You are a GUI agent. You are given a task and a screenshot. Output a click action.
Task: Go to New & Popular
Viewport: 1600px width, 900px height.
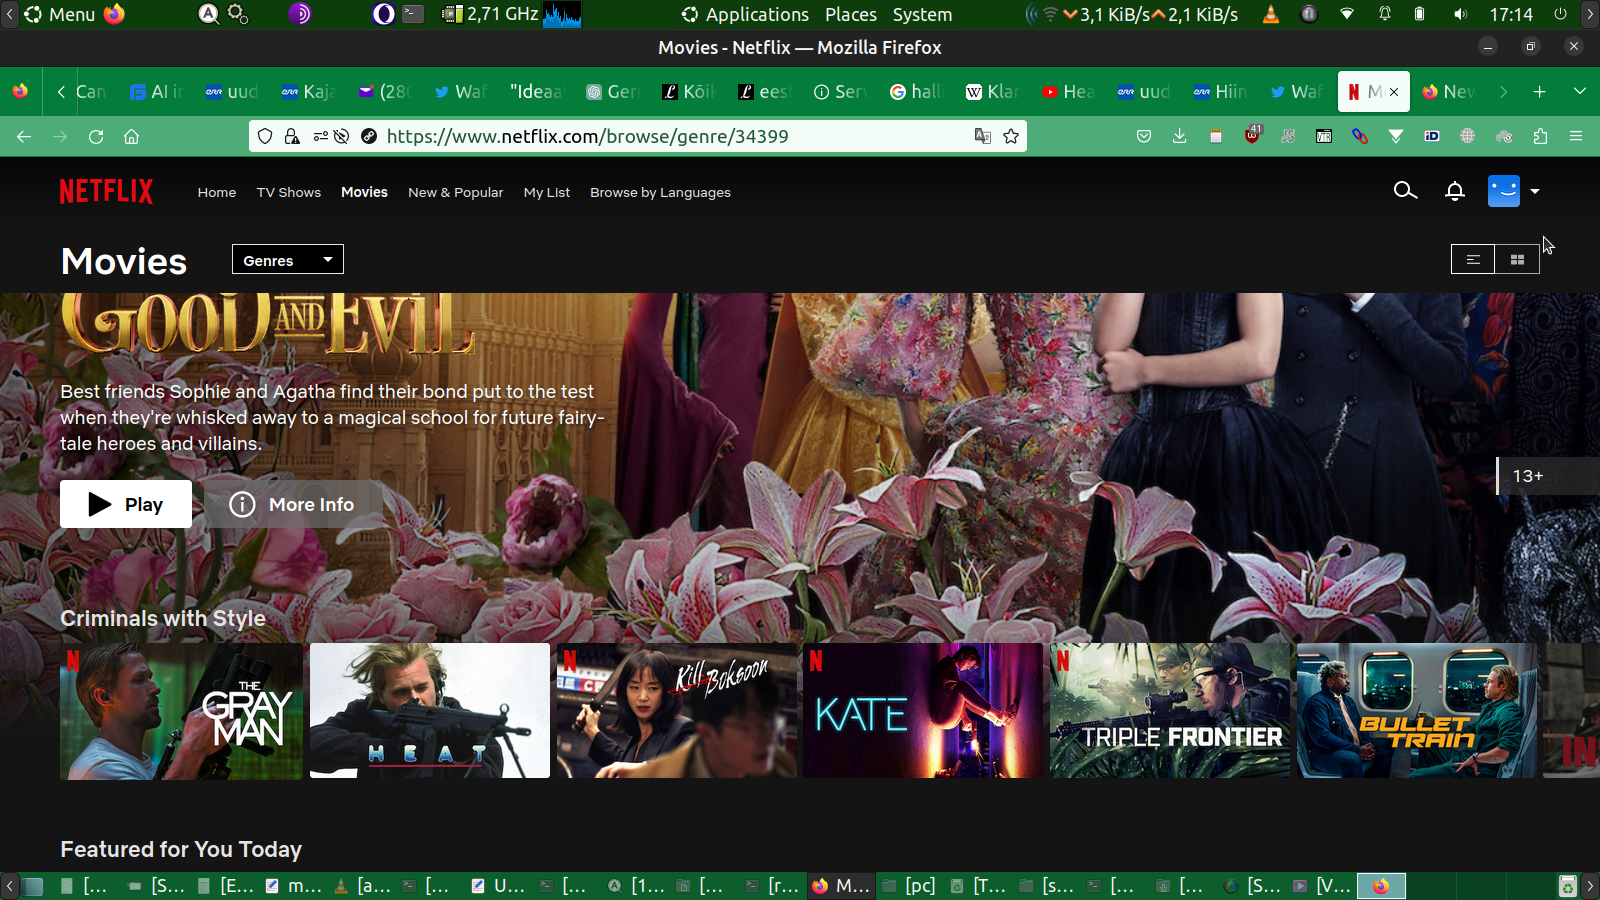pos(455,192)
